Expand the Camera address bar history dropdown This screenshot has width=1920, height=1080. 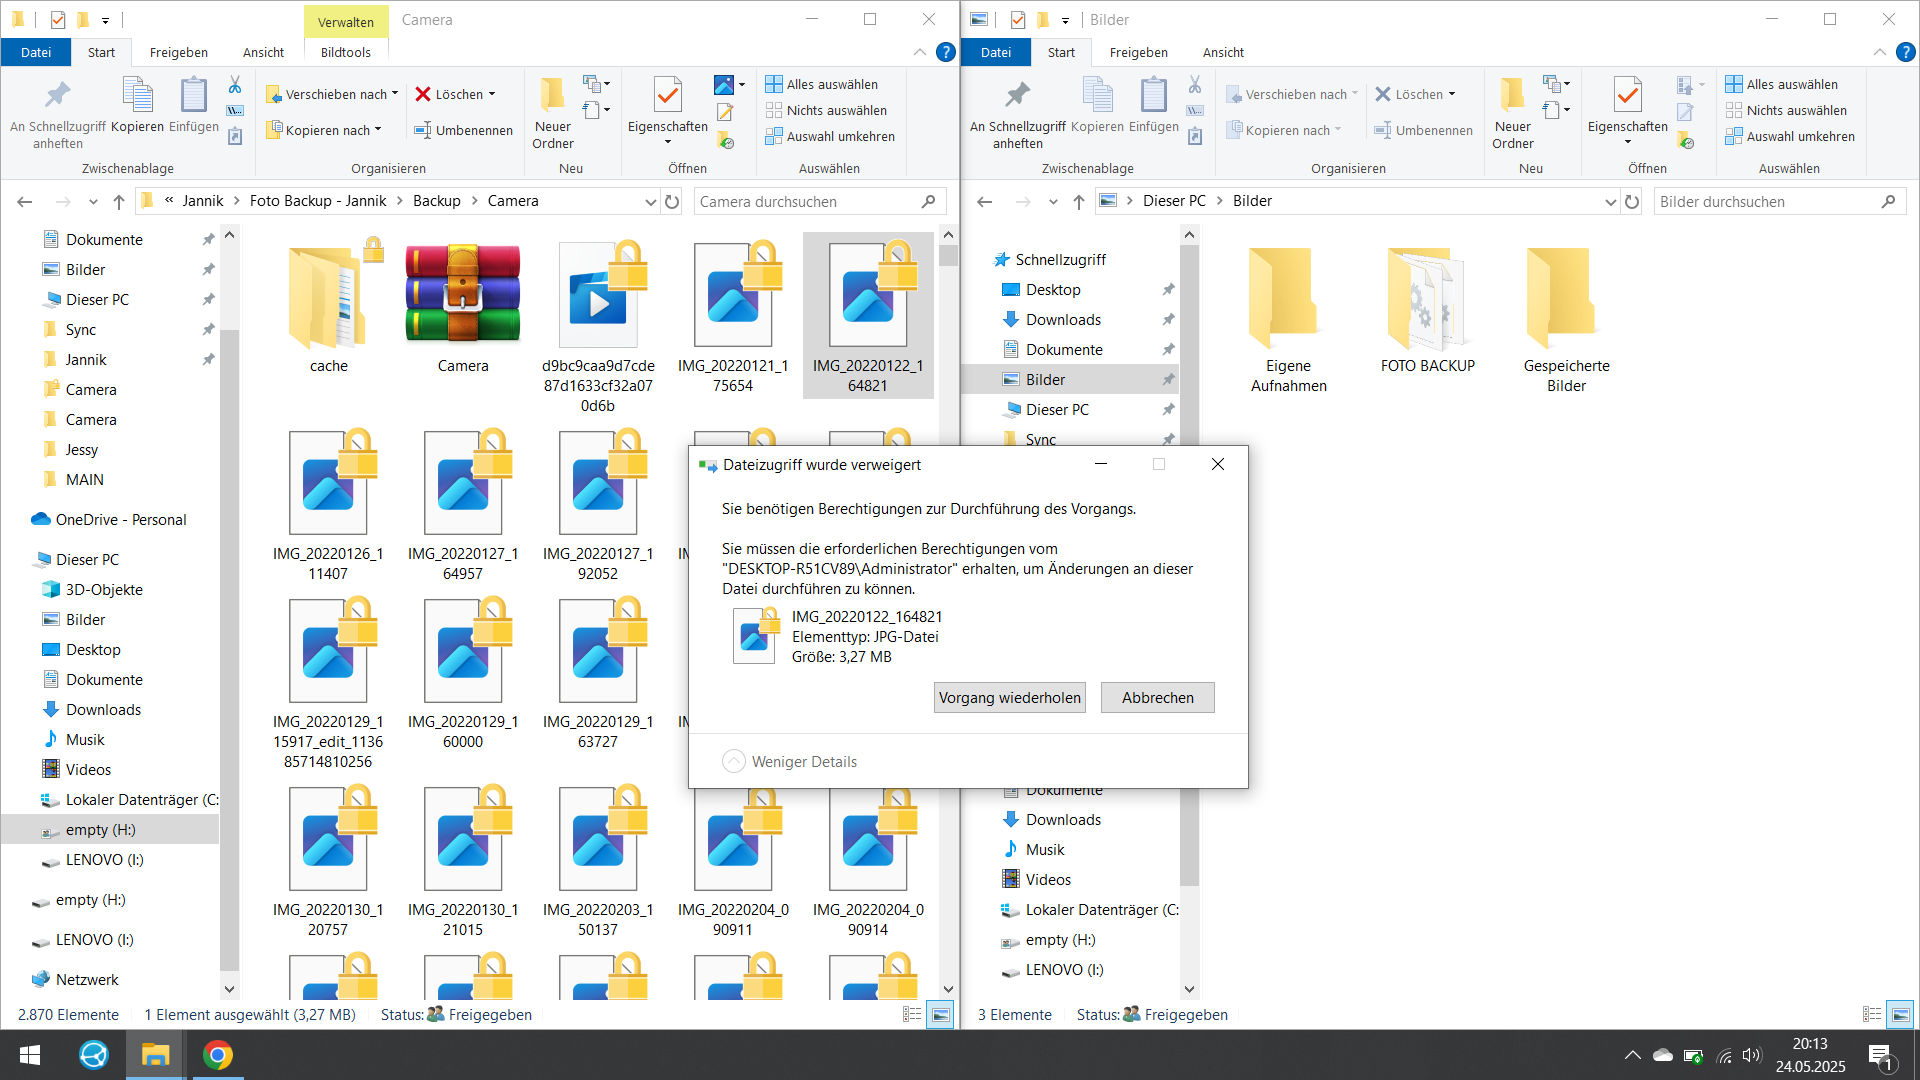(650, 201)
